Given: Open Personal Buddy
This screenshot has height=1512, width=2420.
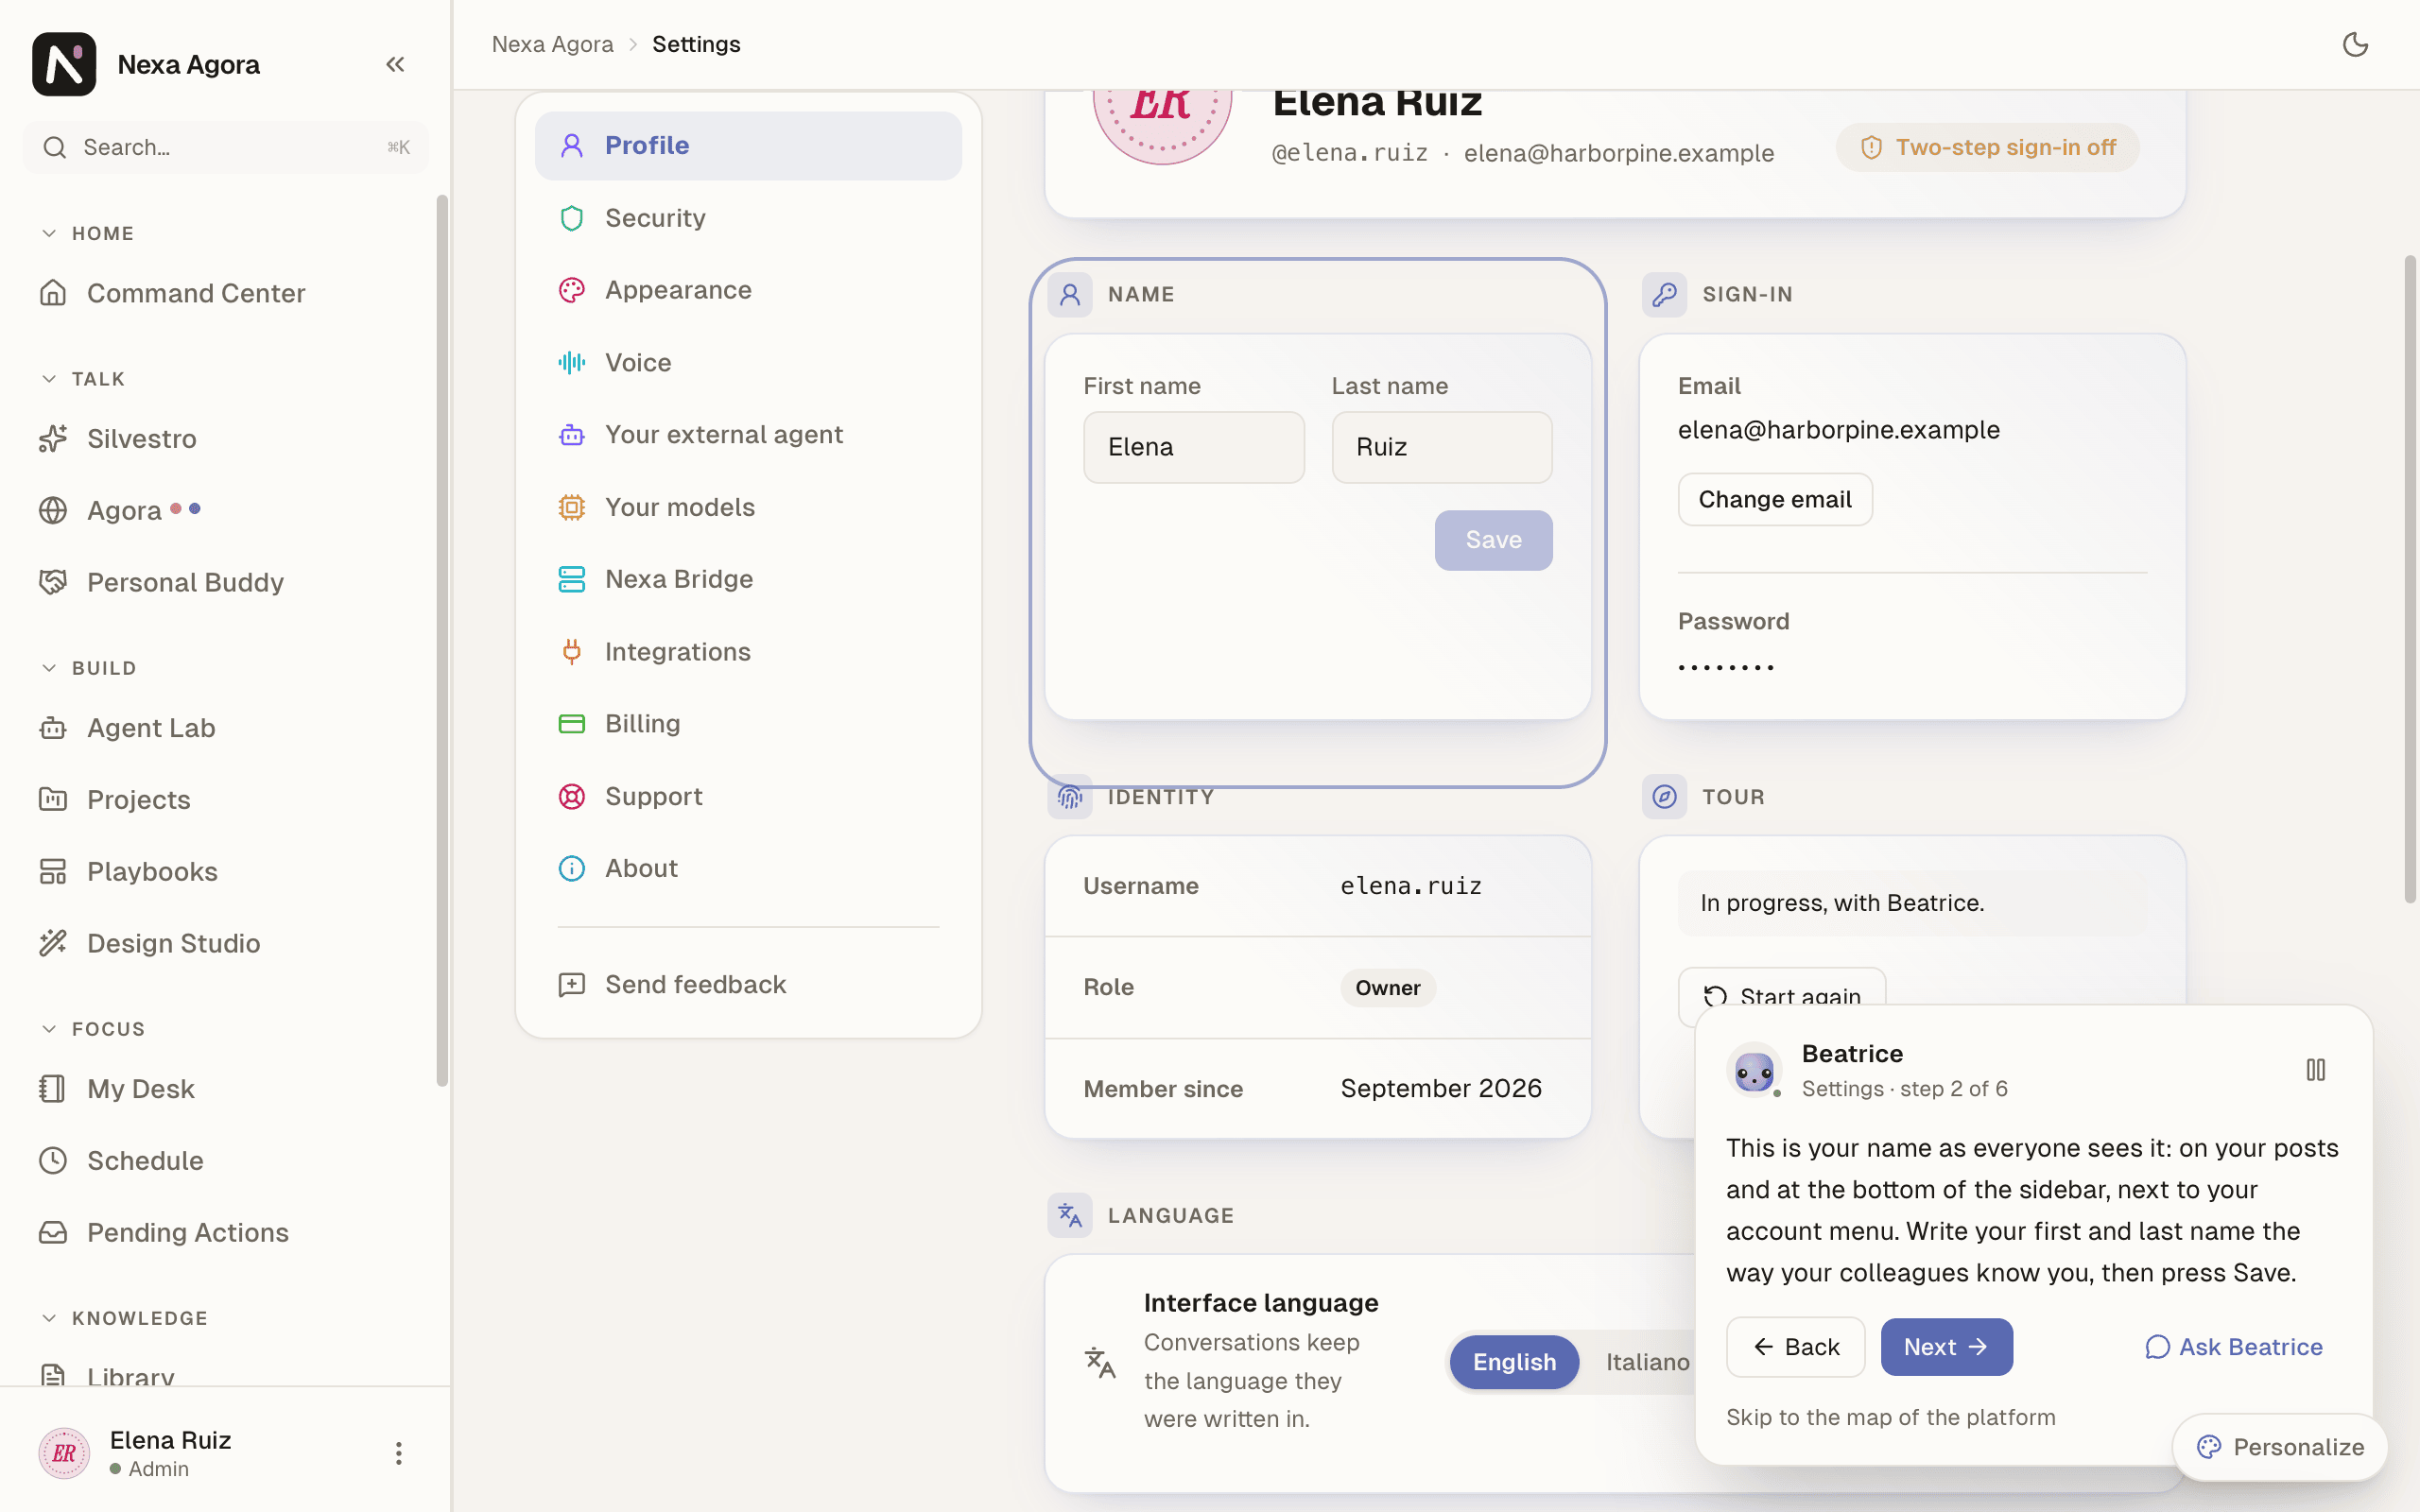Looking at the screenshot, I should pyautogui.click(x=225, y=582).
